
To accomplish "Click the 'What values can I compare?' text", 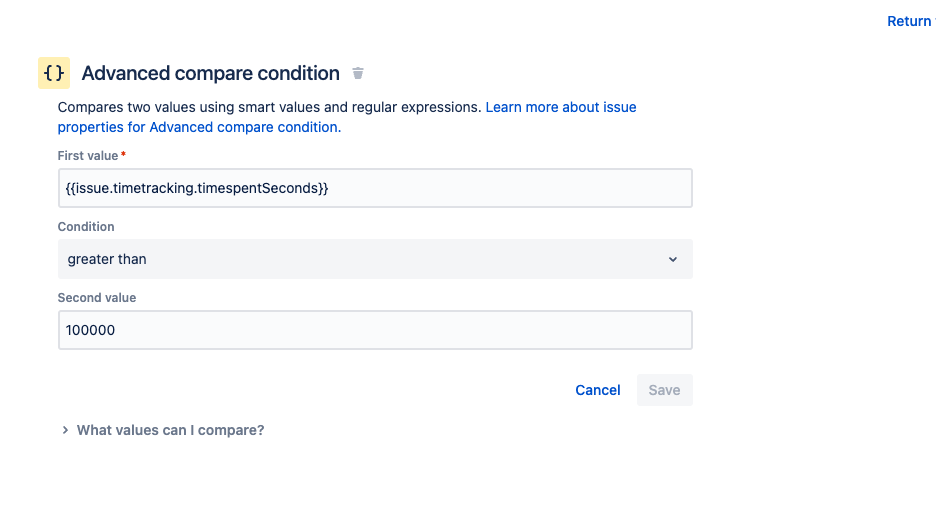I will pos(171,430).
